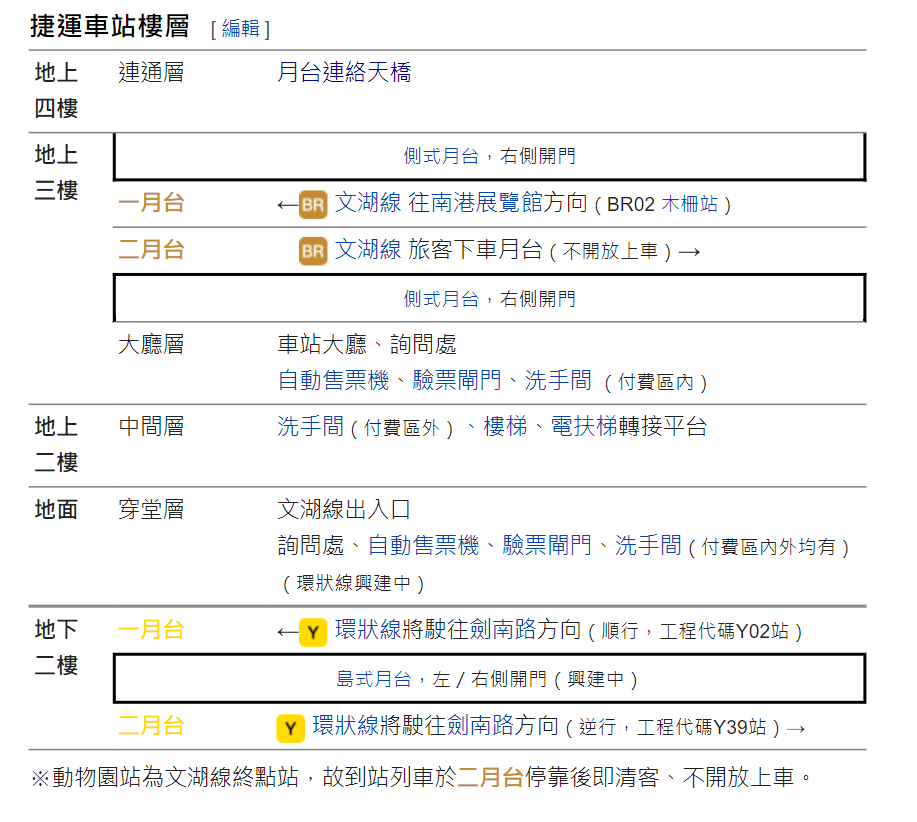917x822 pixels.
Task: Click the 穿堂層 cell
Action: 151,509
